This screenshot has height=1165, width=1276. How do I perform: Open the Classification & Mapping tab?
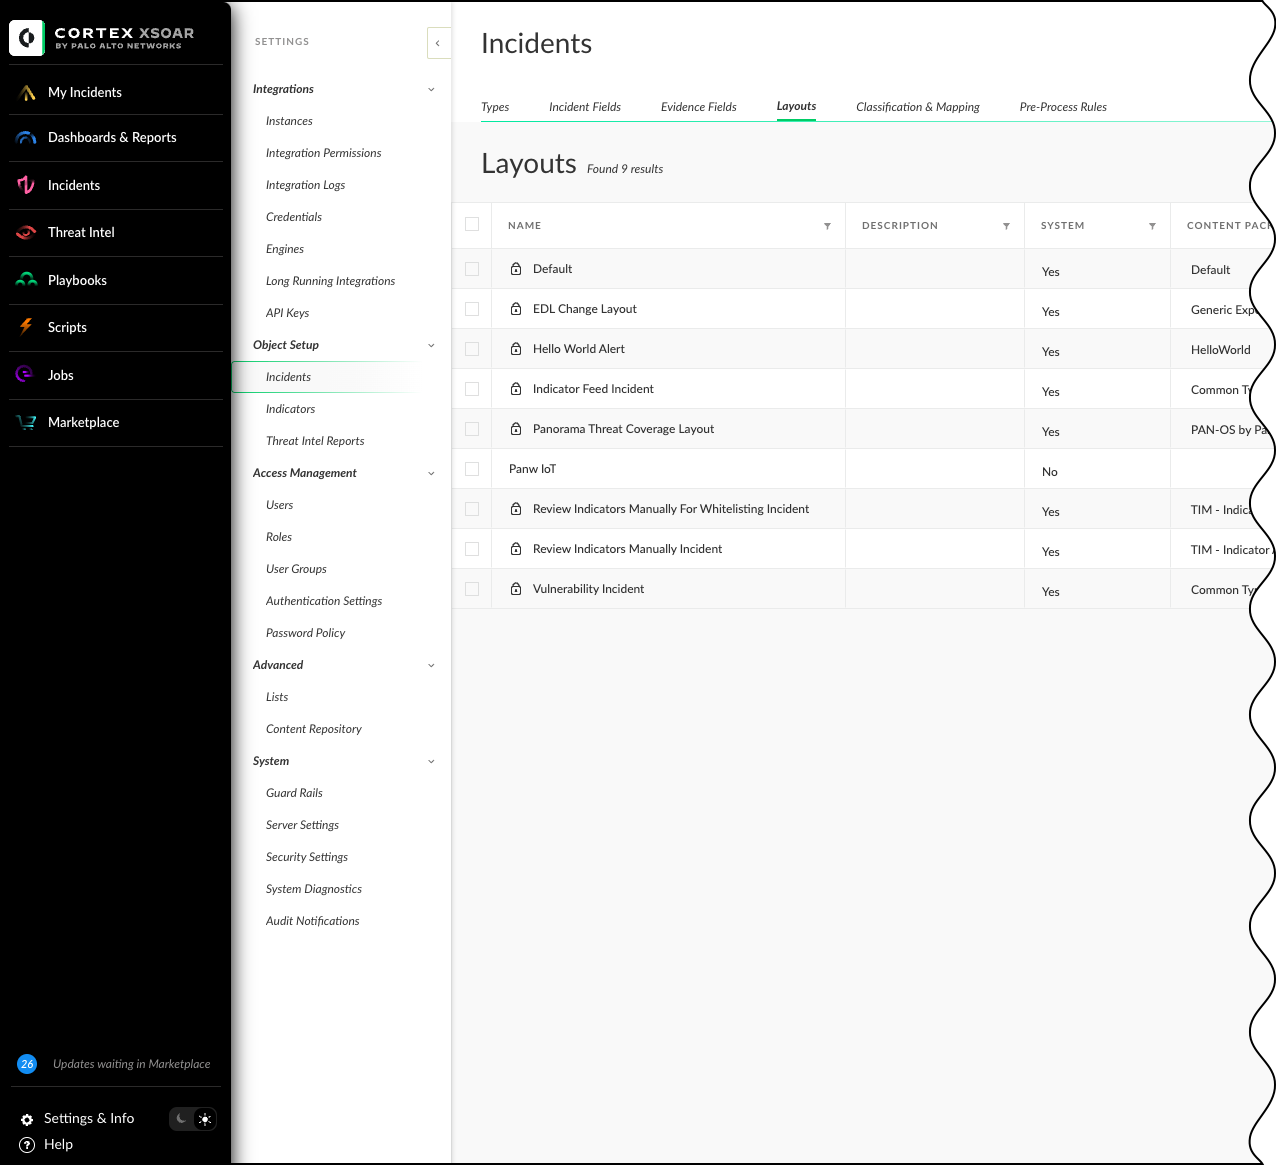(917, 107)
